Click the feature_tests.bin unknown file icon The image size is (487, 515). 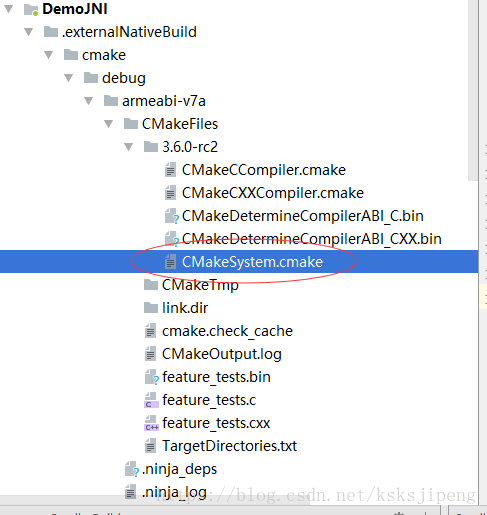[x=152, y=377]
